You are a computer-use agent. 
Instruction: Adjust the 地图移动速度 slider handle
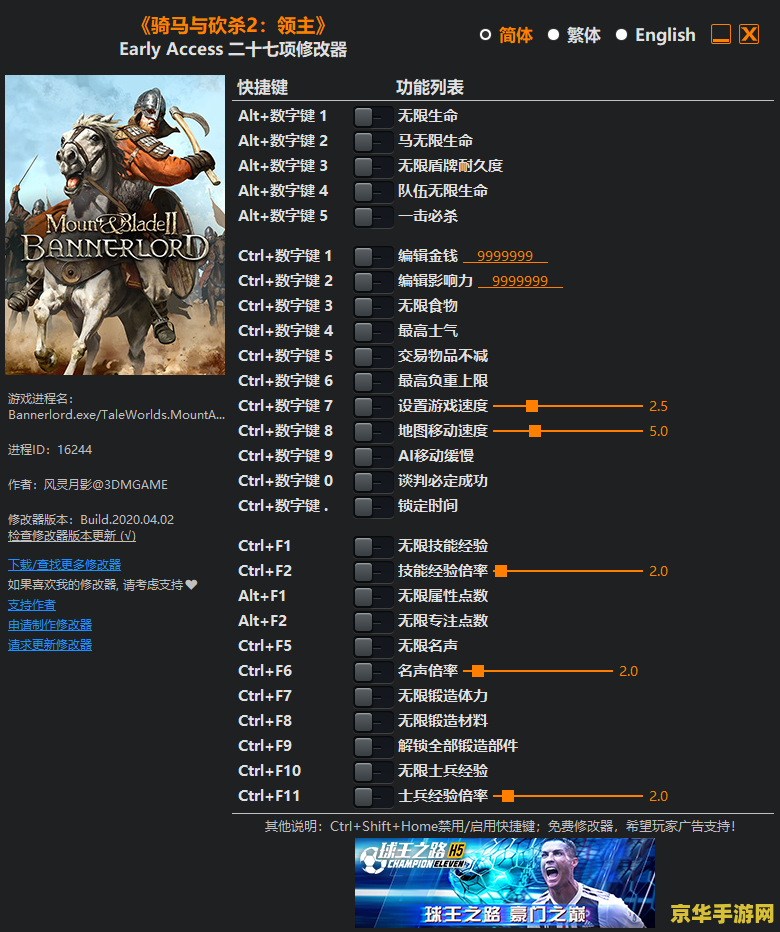pyautogui.click(x=535, y=431)
